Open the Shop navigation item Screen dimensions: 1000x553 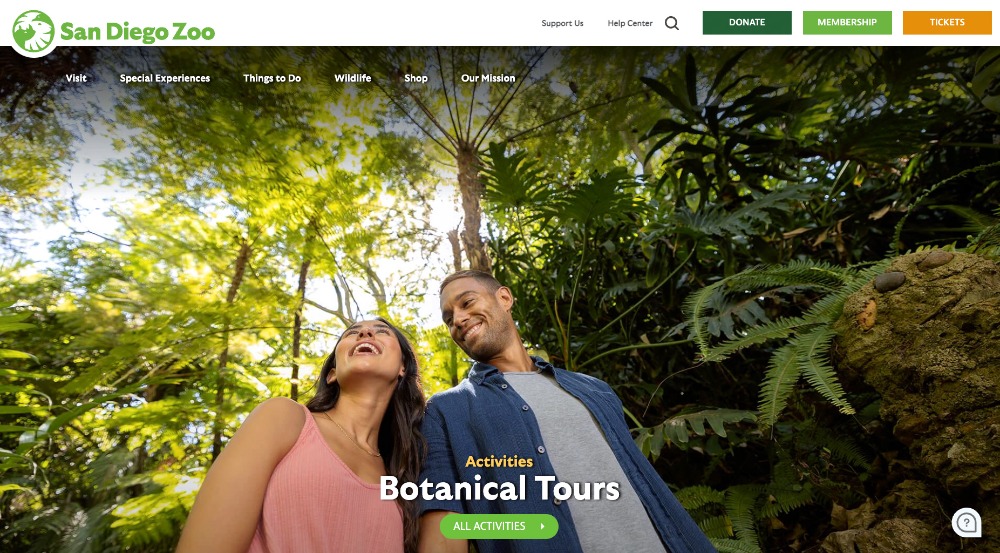tap(416, 78)
